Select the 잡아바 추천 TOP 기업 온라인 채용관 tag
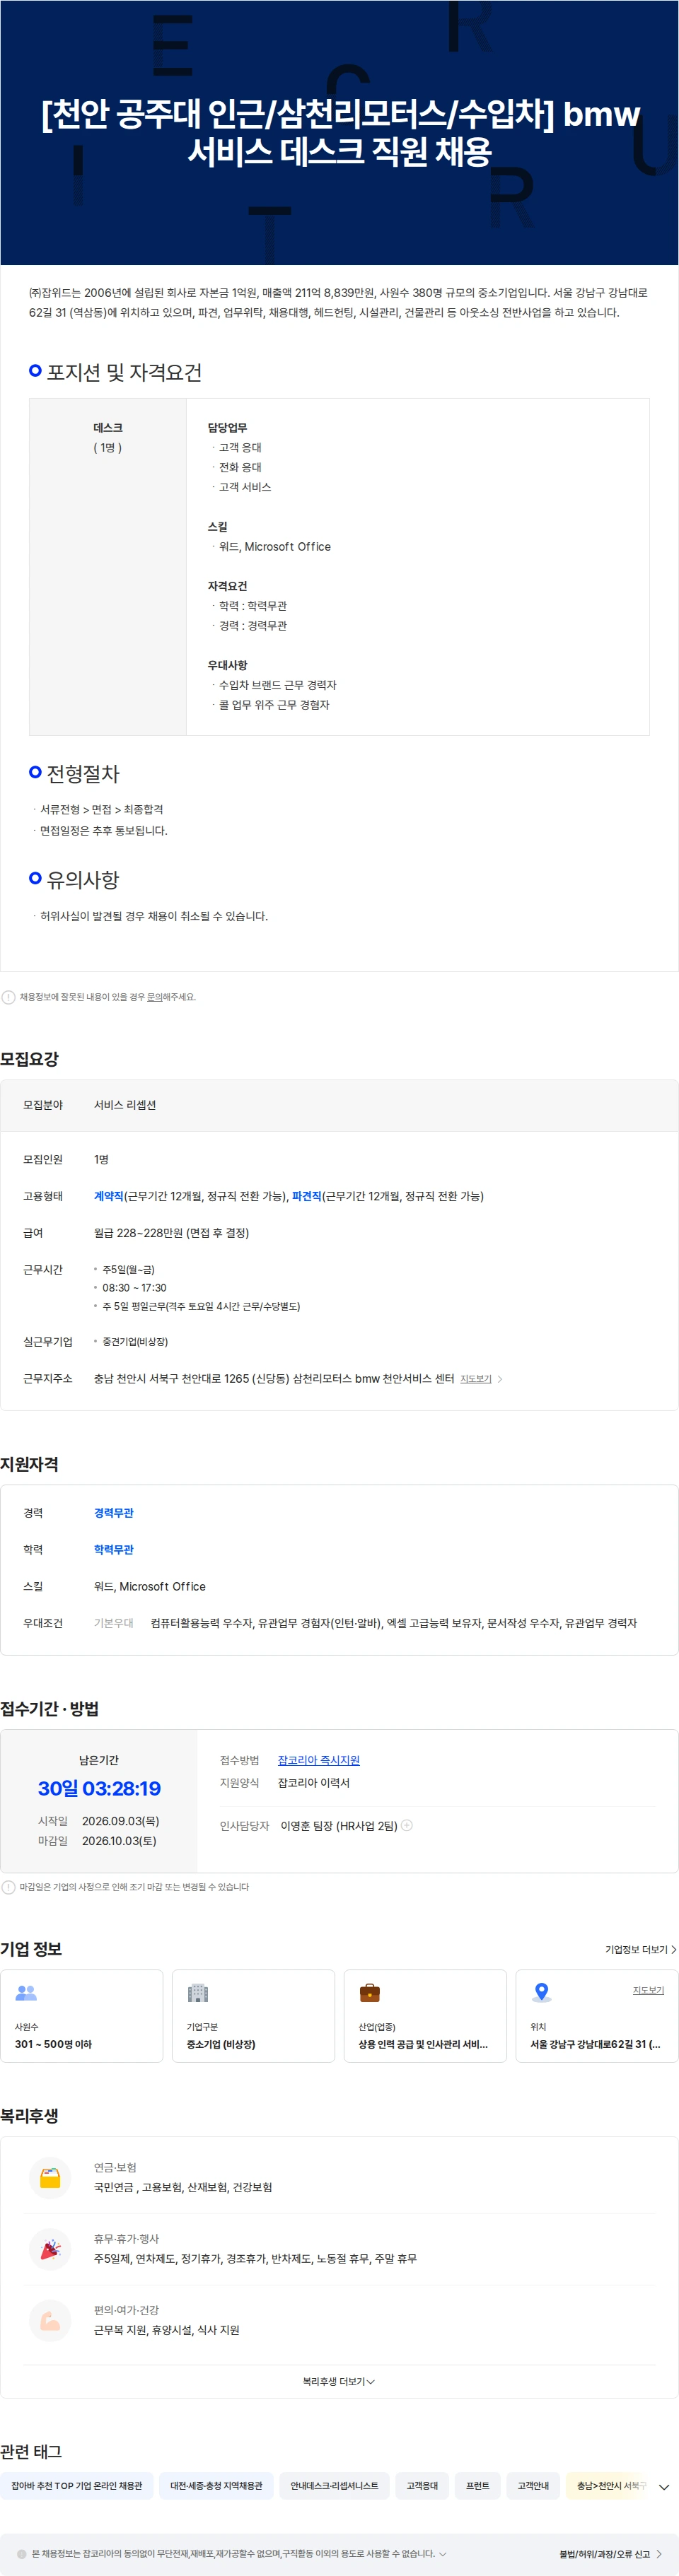The height and width of the screenshot is (2576, 679). tap(77, 2485)
